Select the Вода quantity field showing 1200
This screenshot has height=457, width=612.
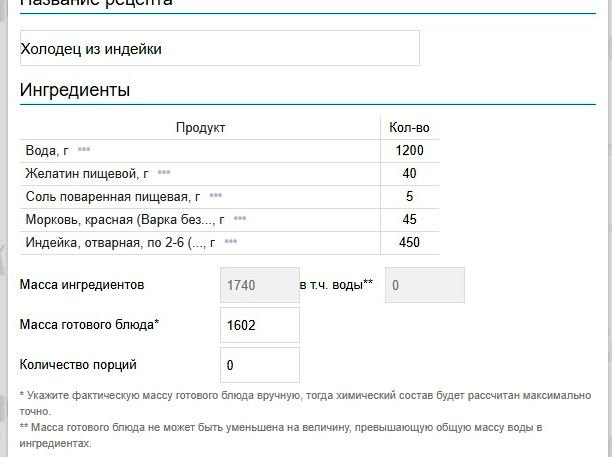(x=409, y=151)
